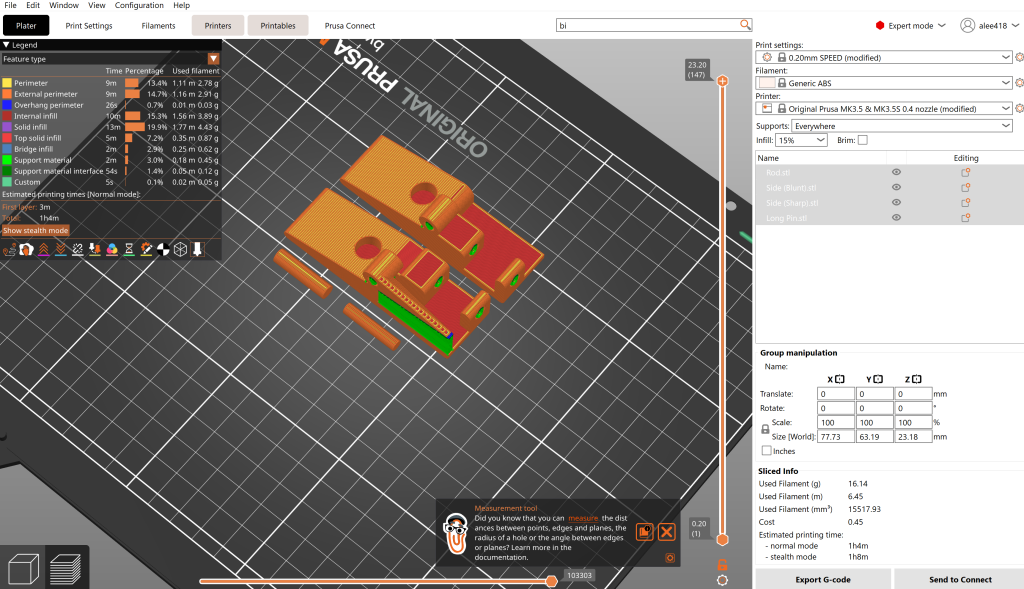Image resolution: width=1024 pixels, height=589 pixels.
Task: Open Expert mode dropdown
Action: tap(910, 25)
